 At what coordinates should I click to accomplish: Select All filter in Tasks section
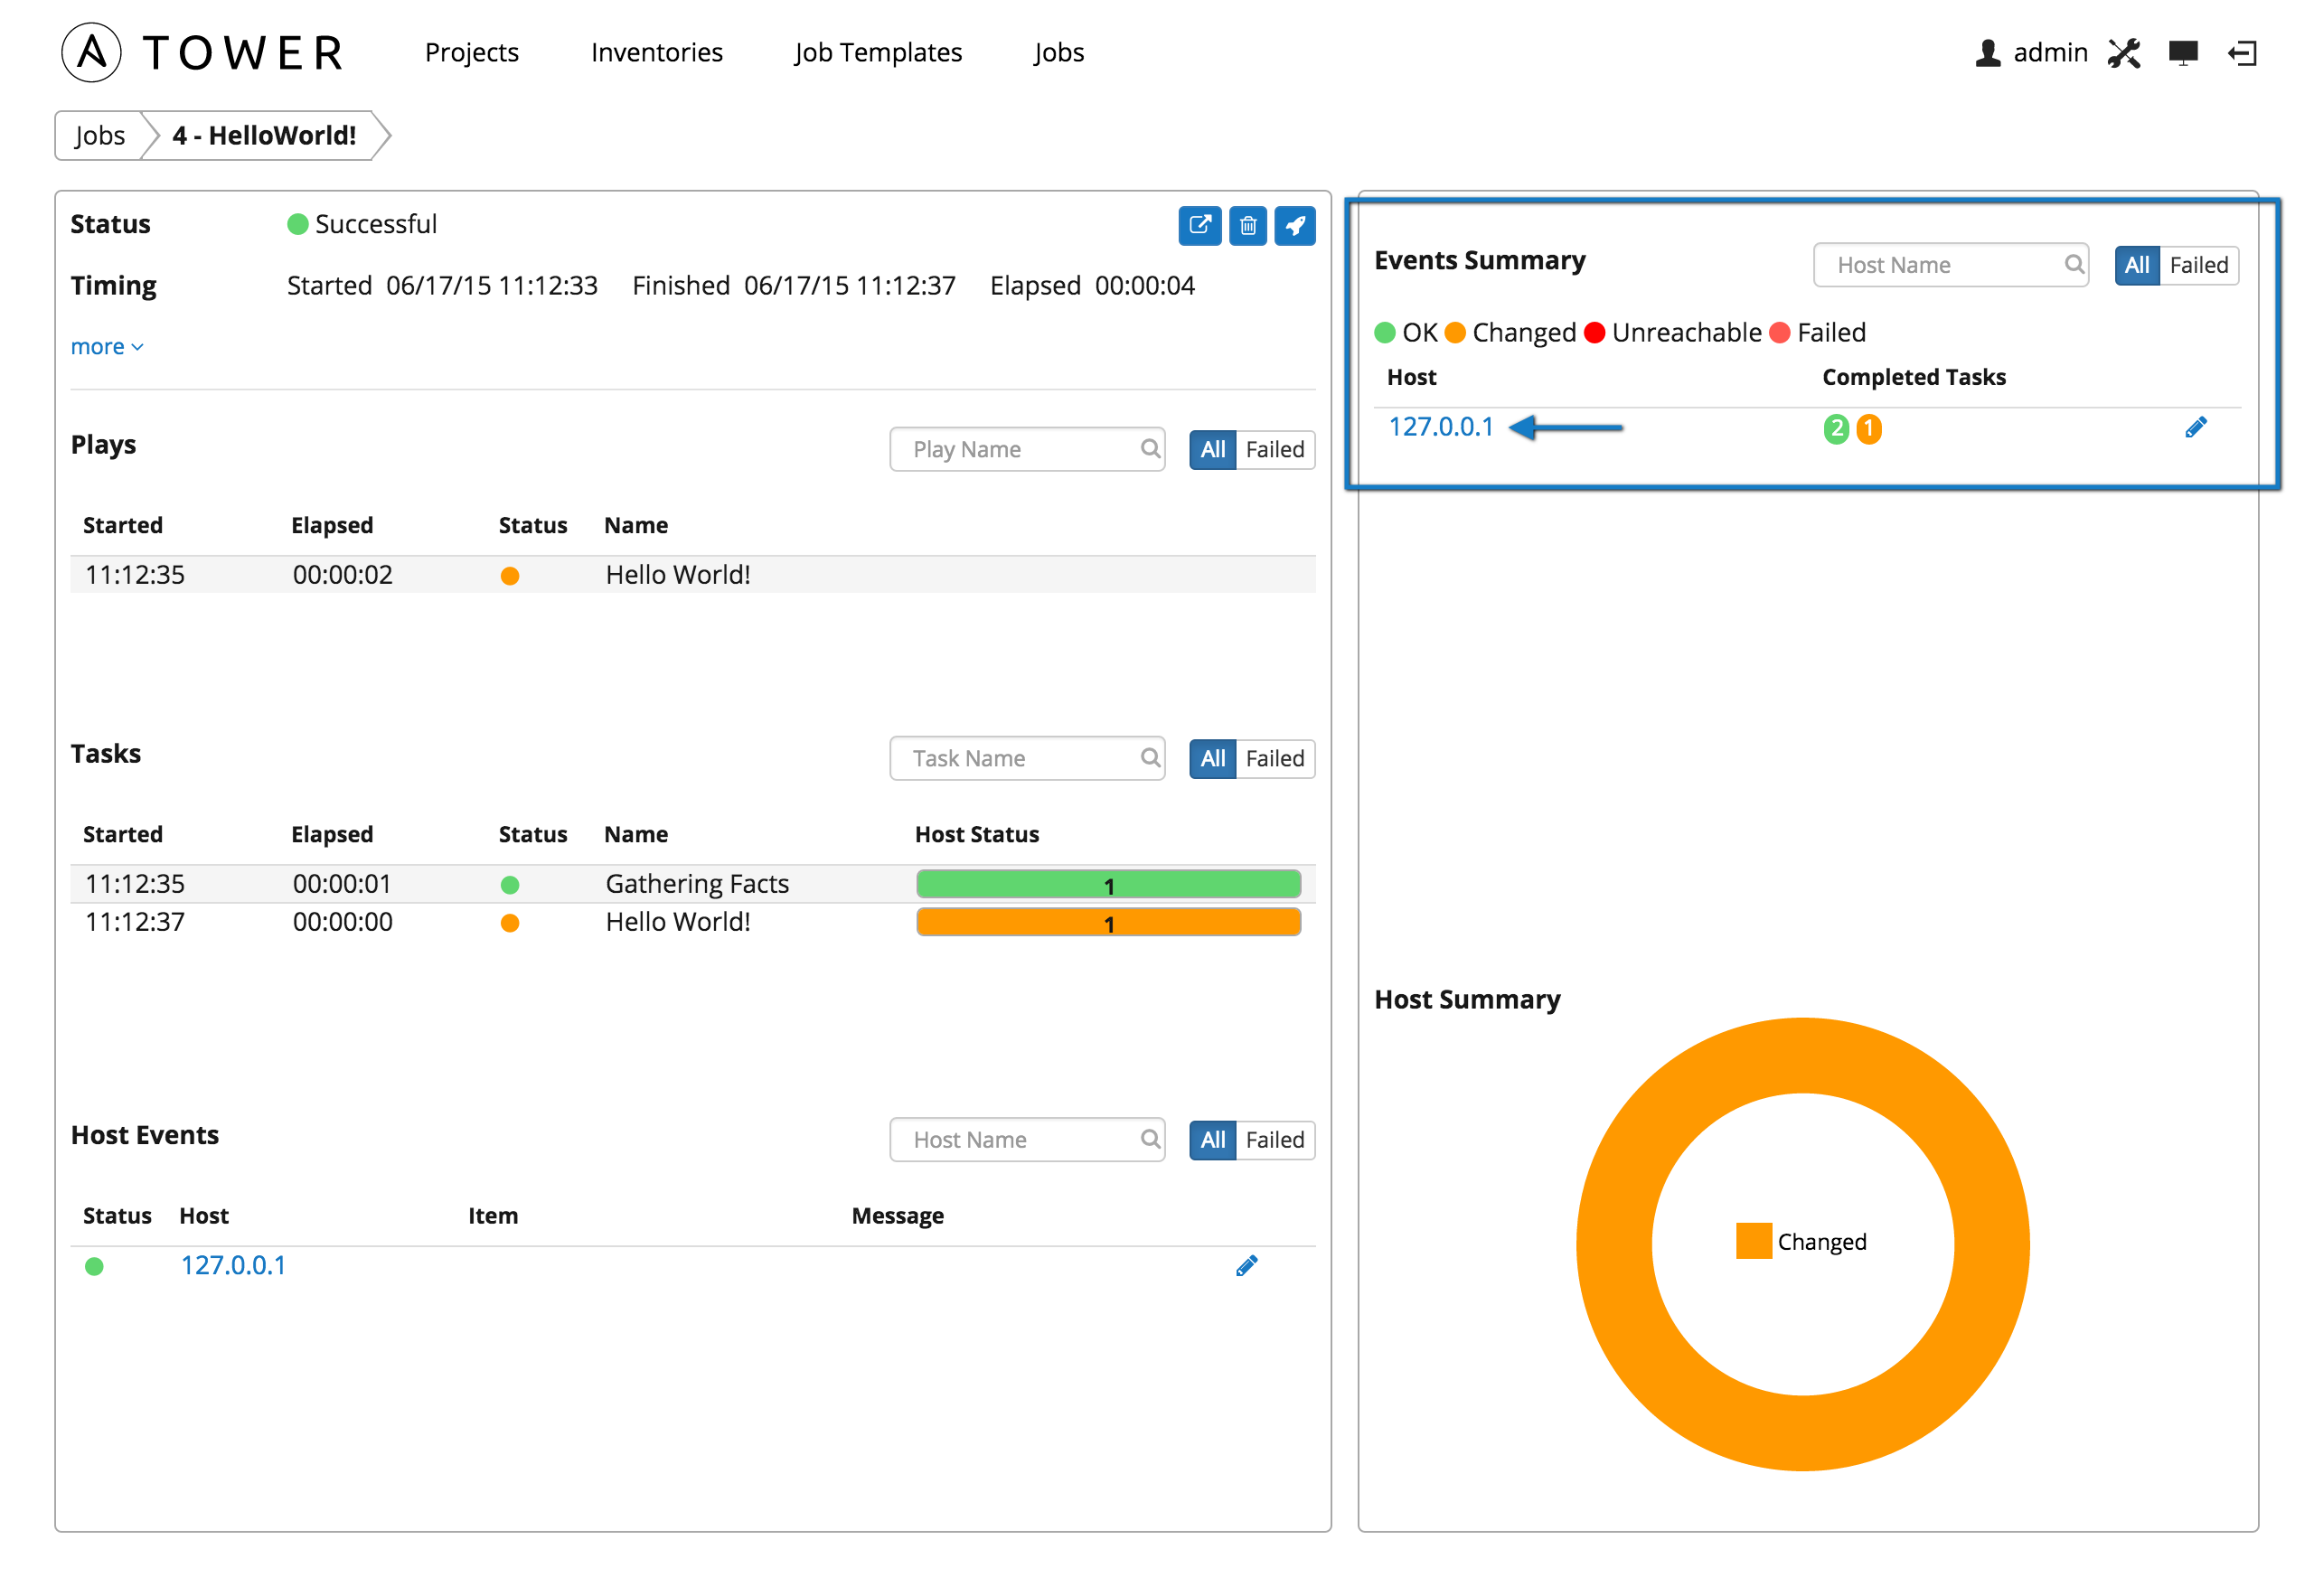tap(1212, 758)
